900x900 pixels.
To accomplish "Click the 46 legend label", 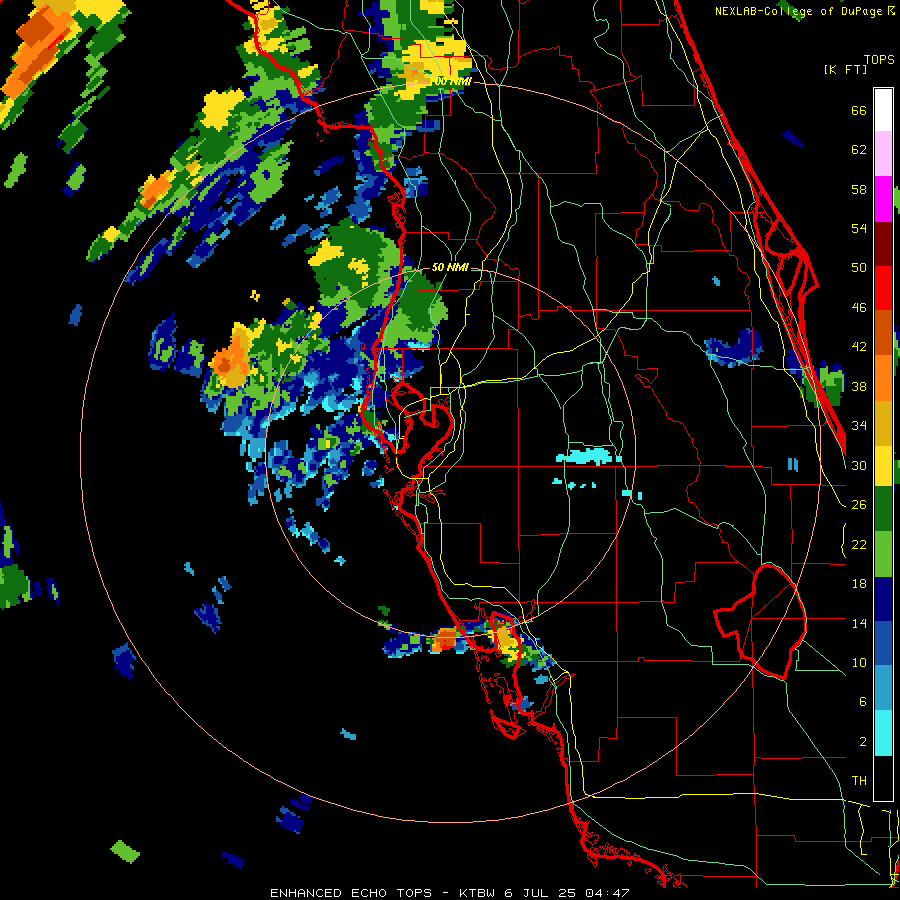I will point(859,308).
